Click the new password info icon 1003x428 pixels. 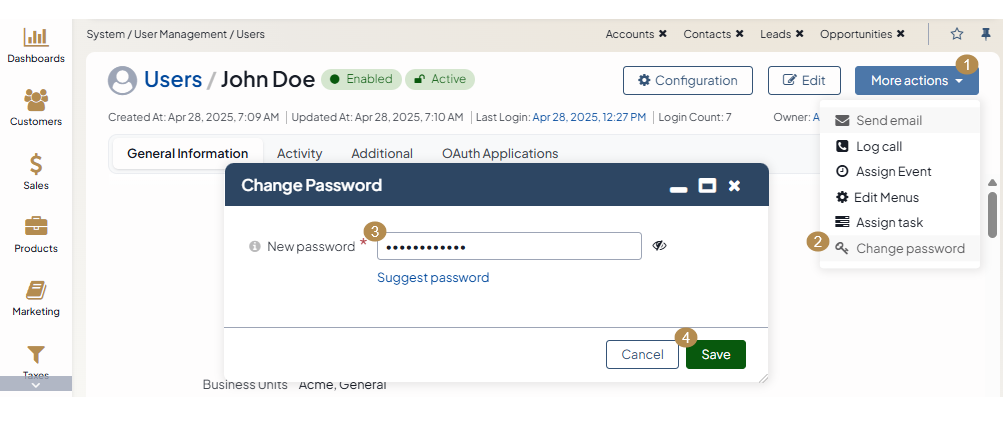click(255, 246)
